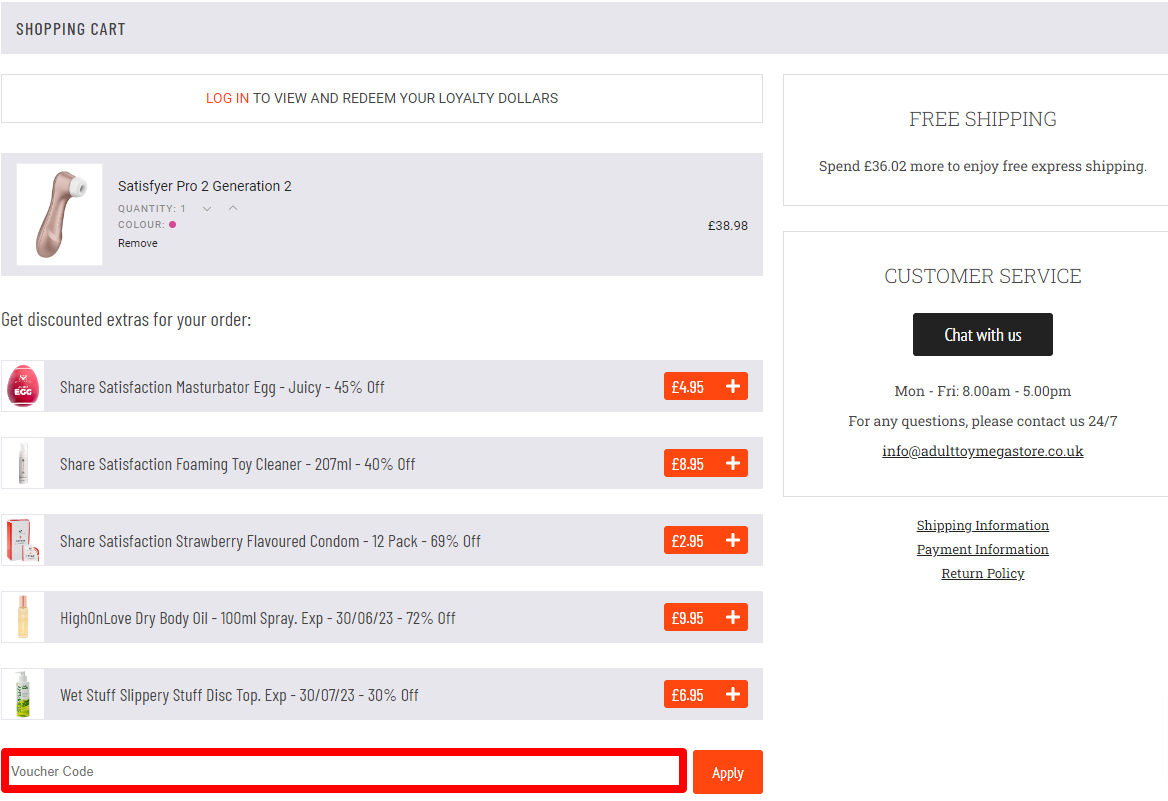Viewport: 1168px width, 801px height.
Task: Add Masturbator Egg Juicy extra via plus icon
Action: coord(732,387)
